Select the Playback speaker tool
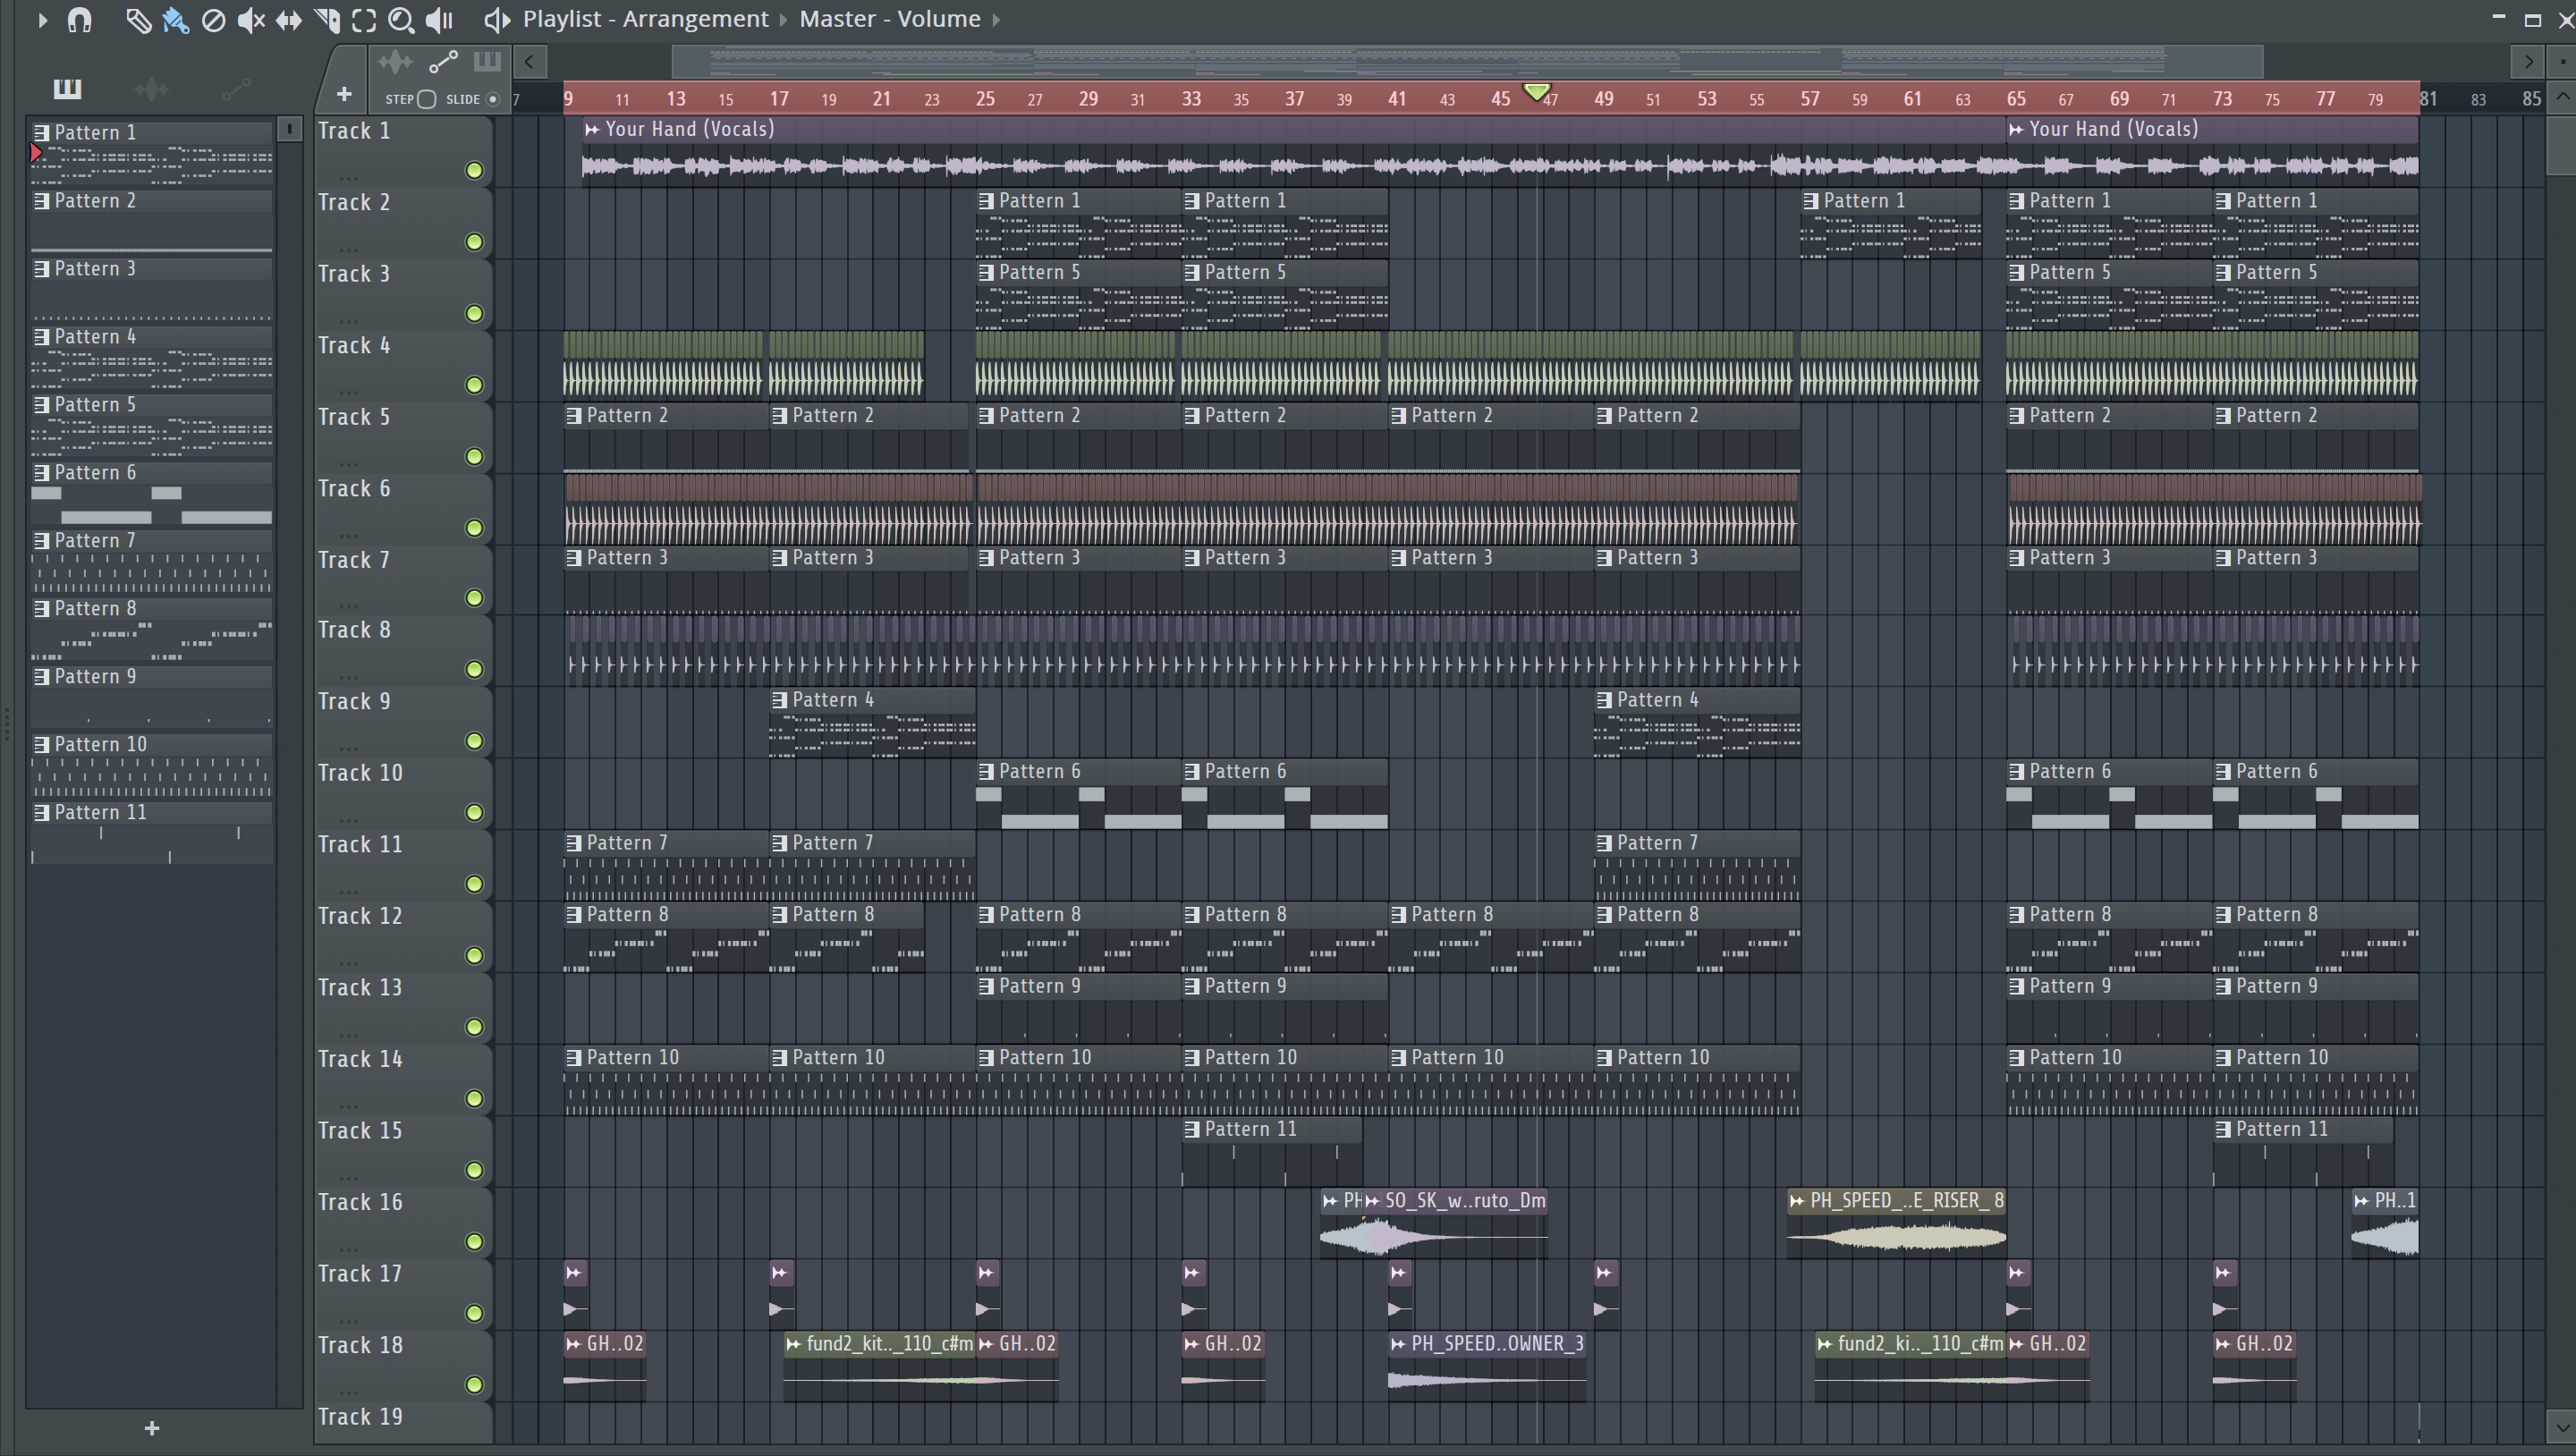Screen dimensions: 2576x1456 [439, 20]
